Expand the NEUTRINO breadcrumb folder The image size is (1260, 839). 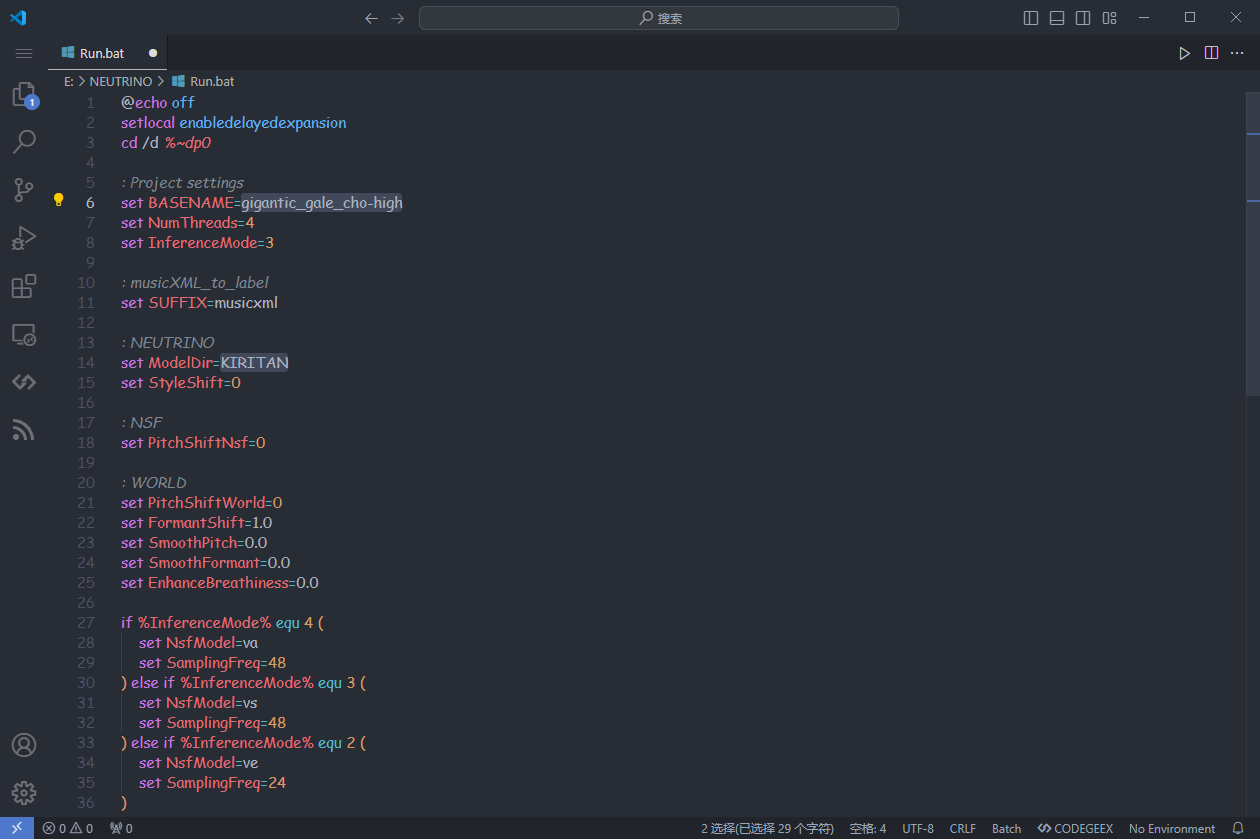pyautogui.click(x=120, y=81)
